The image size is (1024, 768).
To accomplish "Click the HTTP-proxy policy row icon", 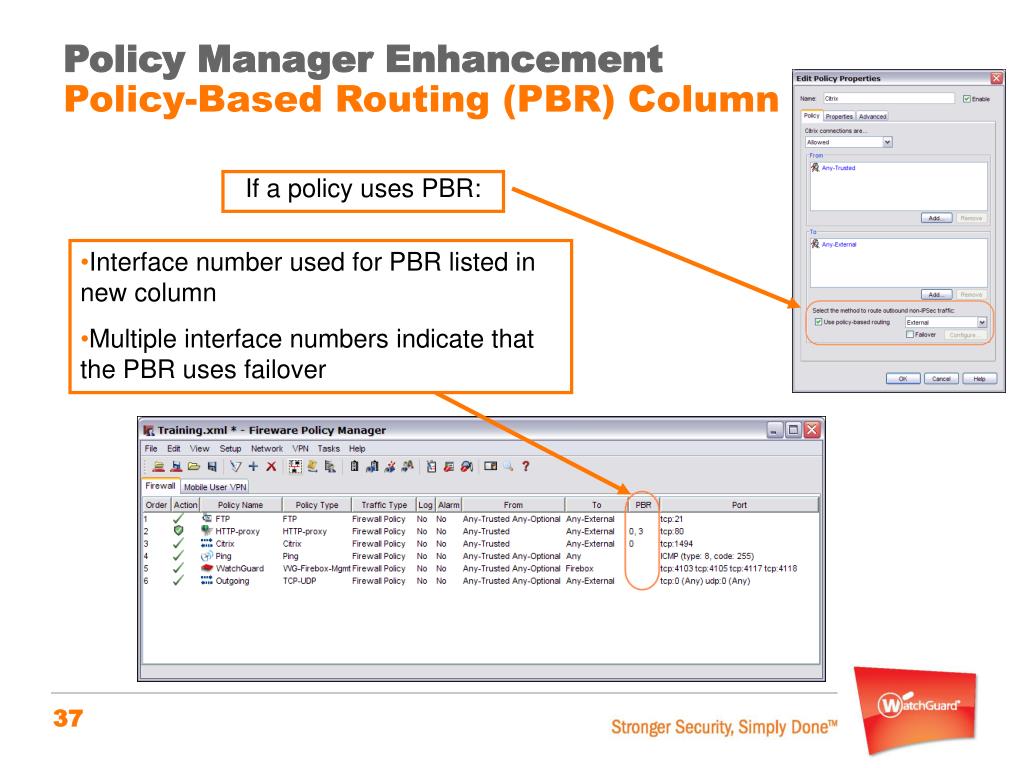I will (207, 531).
